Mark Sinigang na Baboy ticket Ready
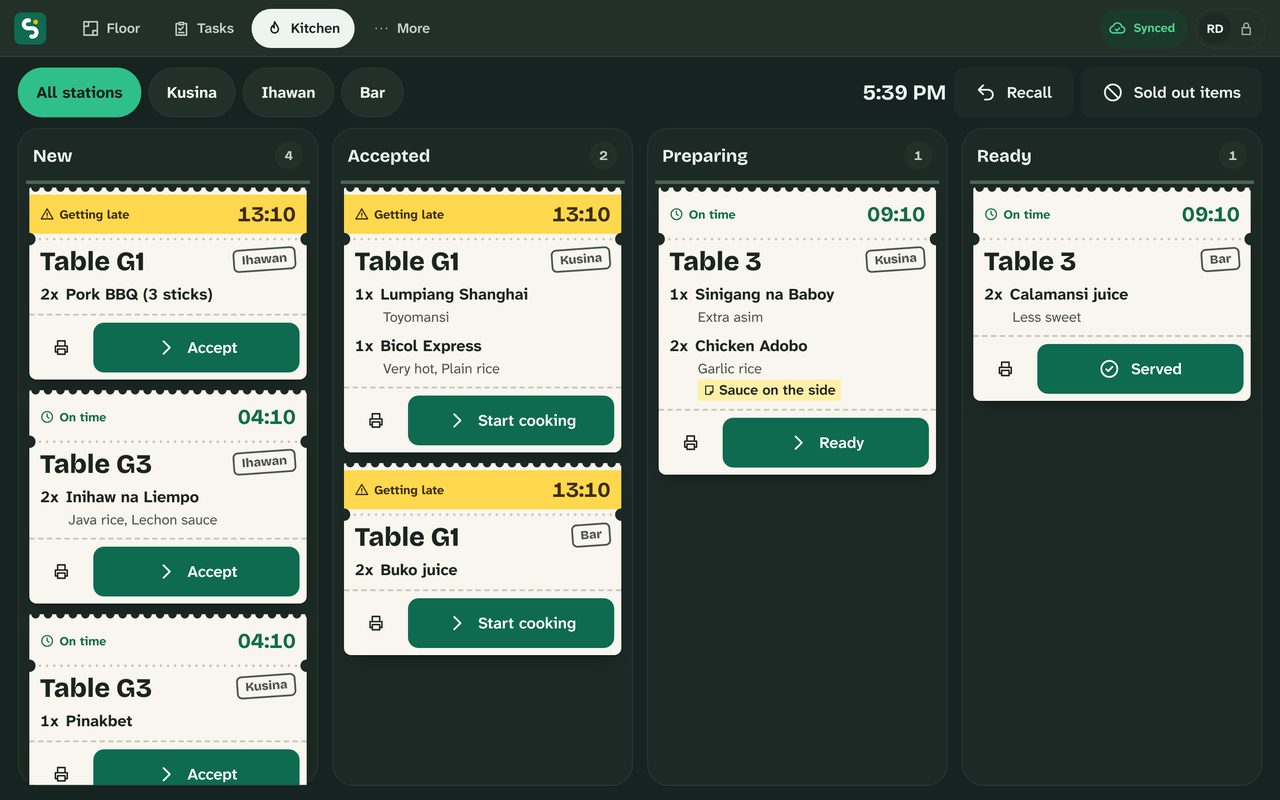This screenshot has height=800, width=1280. (826, 443)
